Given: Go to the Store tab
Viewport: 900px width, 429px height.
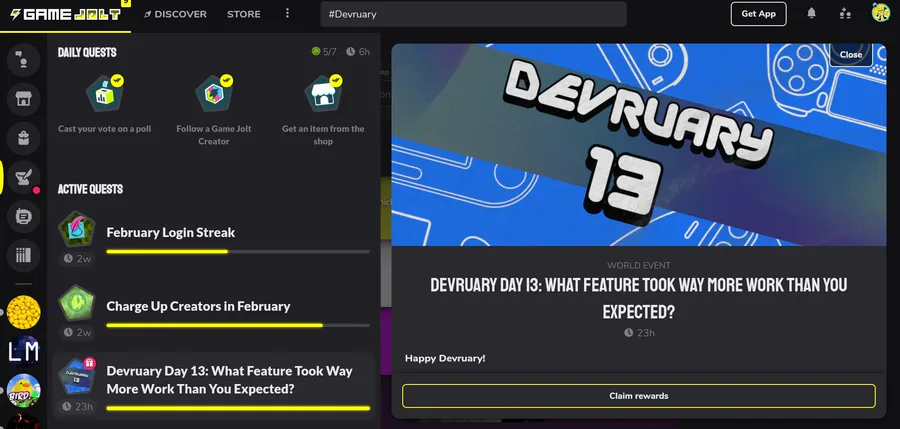Looking at the screenshot, I should (243, 14).
